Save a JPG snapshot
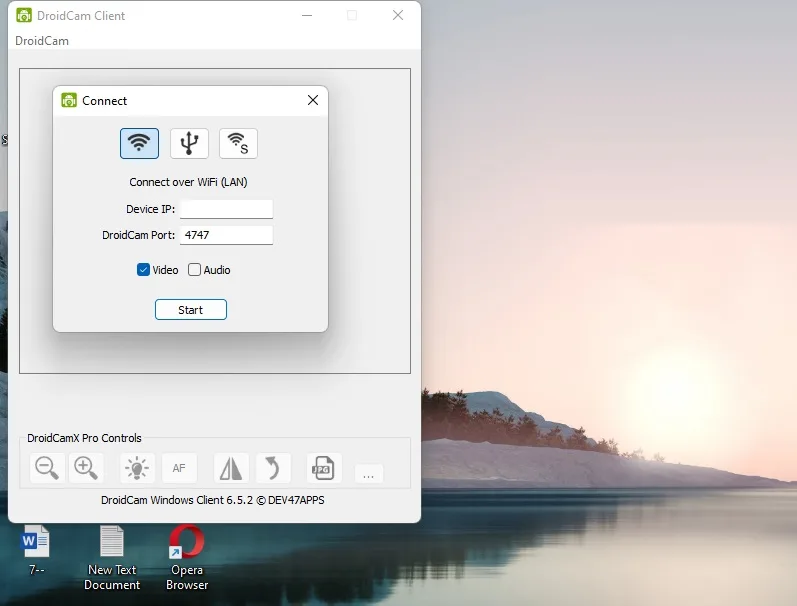Image resolution: width=797 pixels, height=606 pixels. (x=324, y=468)
